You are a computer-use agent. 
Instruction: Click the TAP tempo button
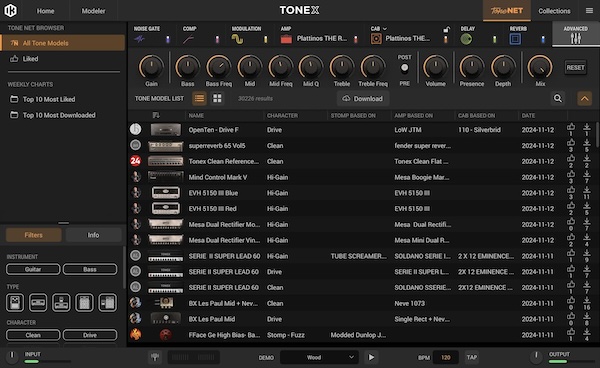point(471,357)
